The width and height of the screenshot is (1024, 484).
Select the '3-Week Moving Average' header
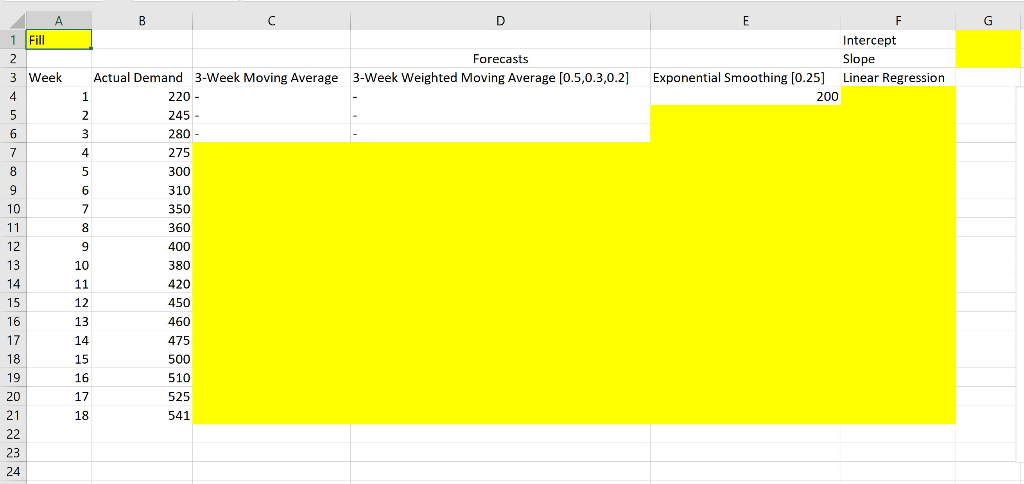pos(272,78)
